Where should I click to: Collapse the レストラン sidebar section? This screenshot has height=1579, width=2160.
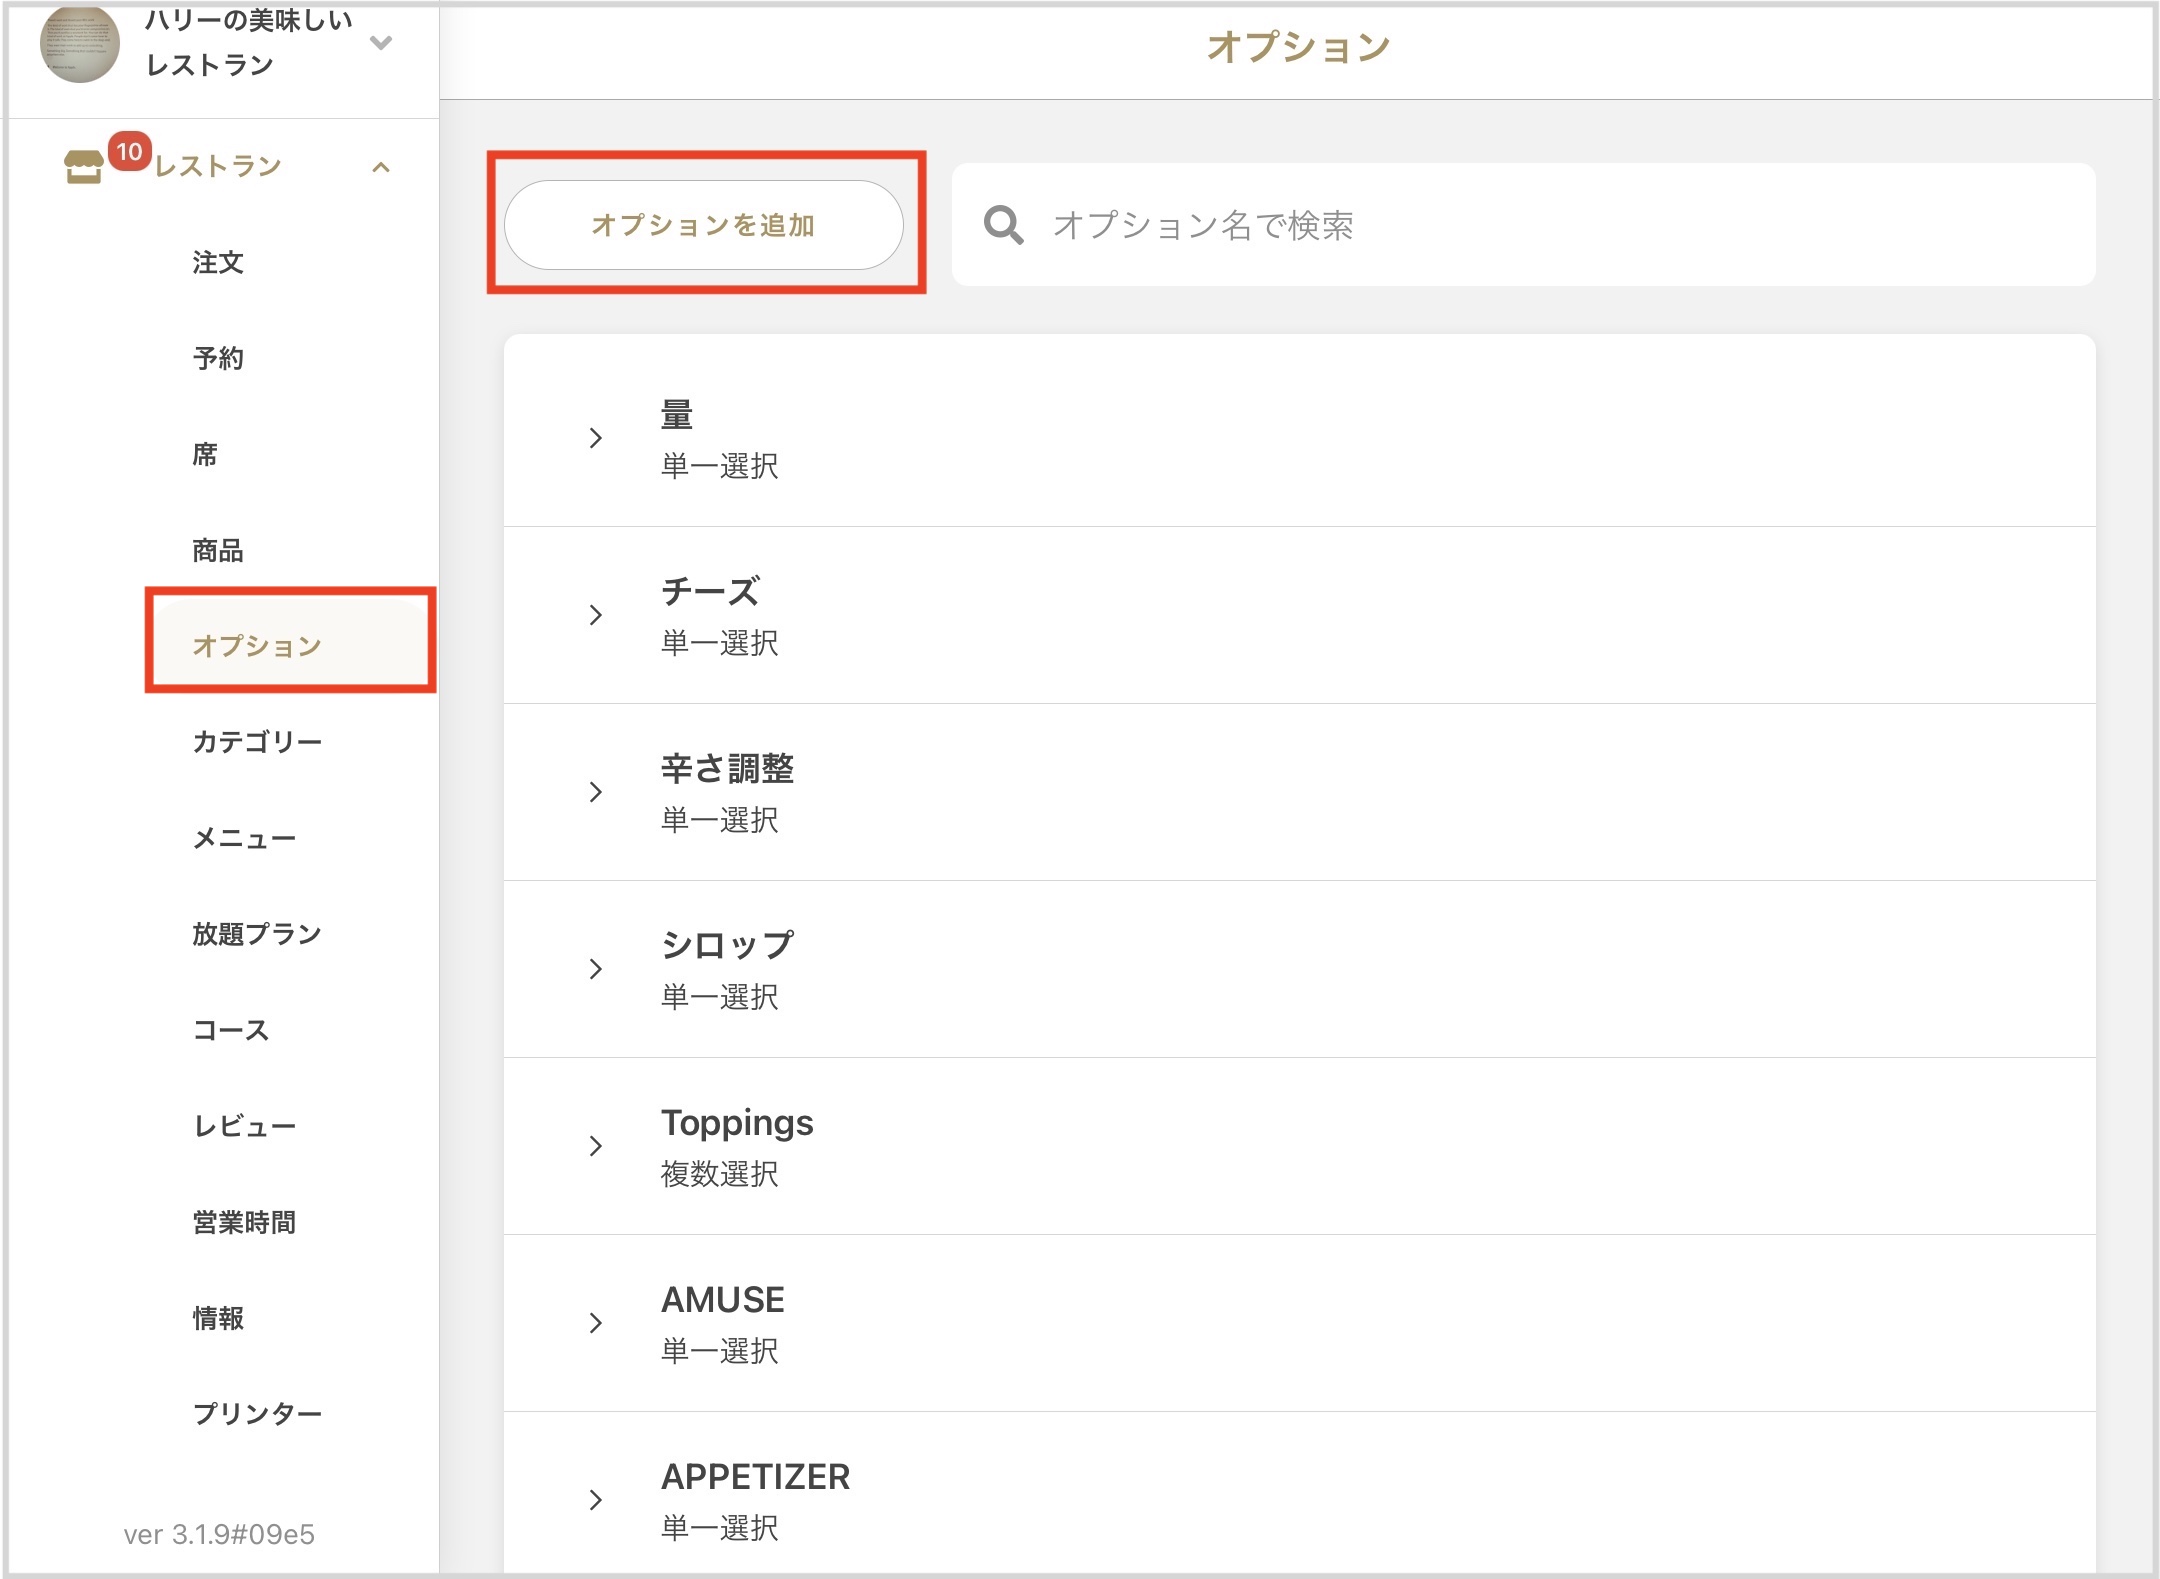pos(381,167)
